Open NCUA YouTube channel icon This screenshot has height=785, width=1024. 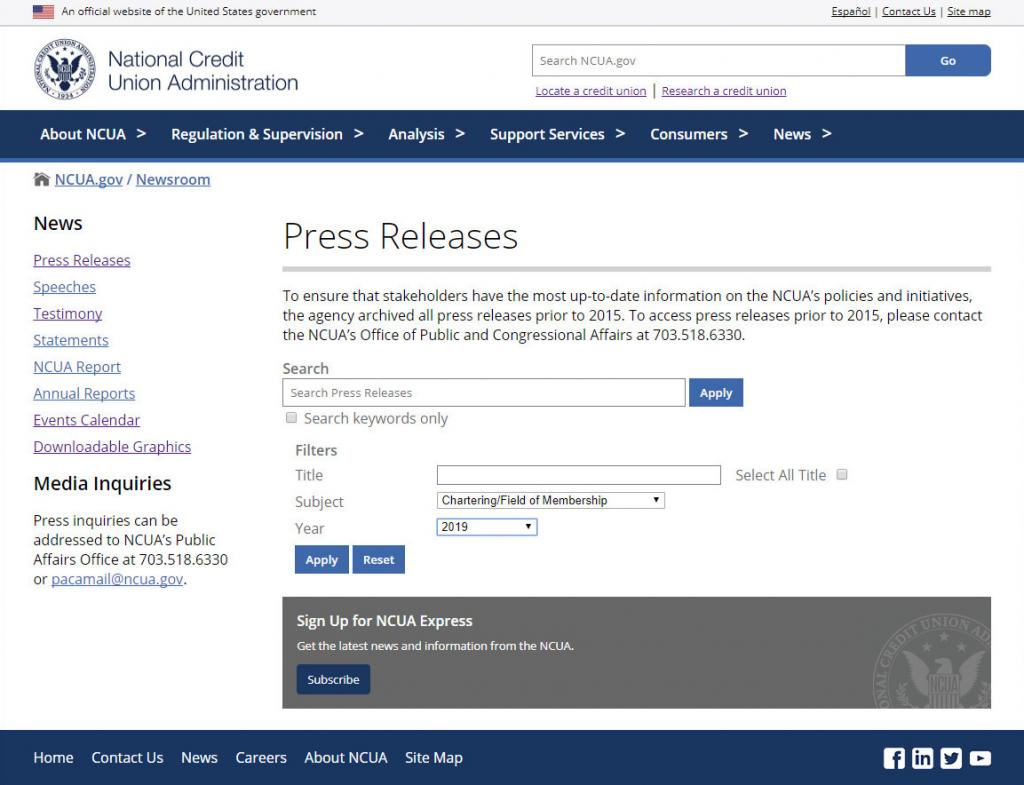pos(980,758)
